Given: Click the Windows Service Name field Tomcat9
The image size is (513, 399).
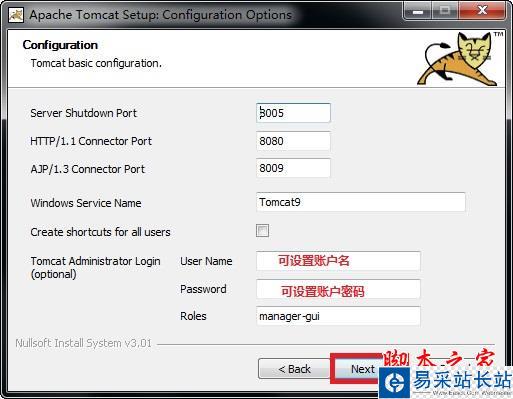Looking at the screenshot, I should (361, 202).
